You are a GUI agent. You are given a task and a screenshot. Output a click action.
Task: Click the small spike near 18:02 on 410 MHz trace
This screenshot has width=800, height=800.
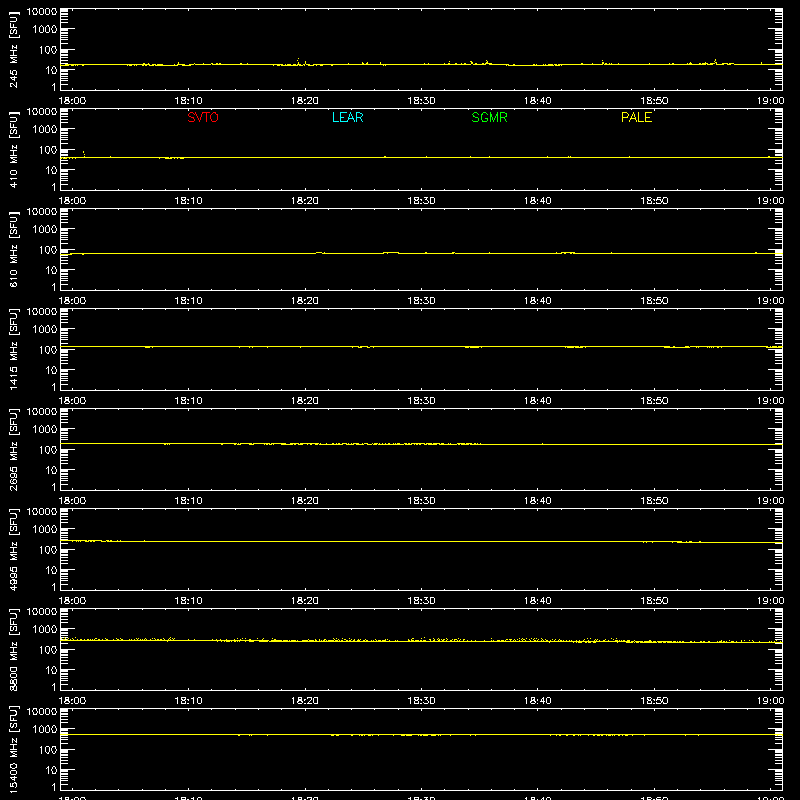coord(84,153)
